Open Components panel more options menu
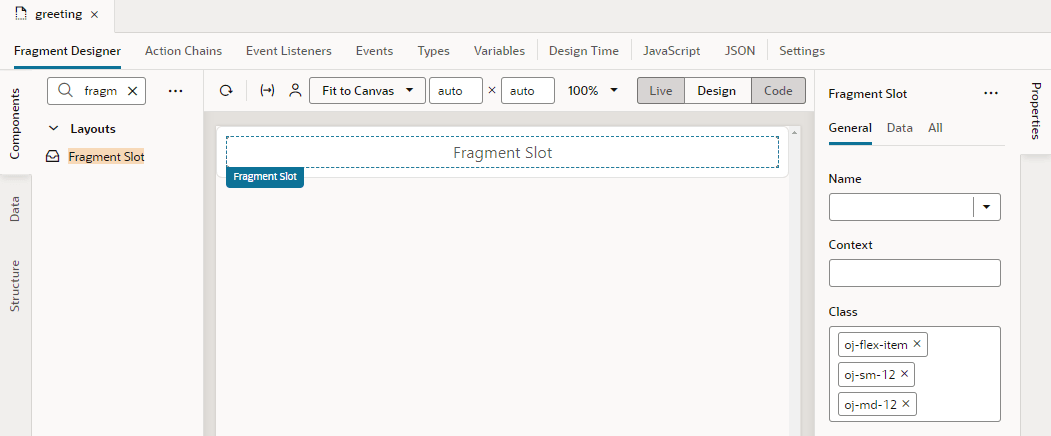 (x=175, y=91)
